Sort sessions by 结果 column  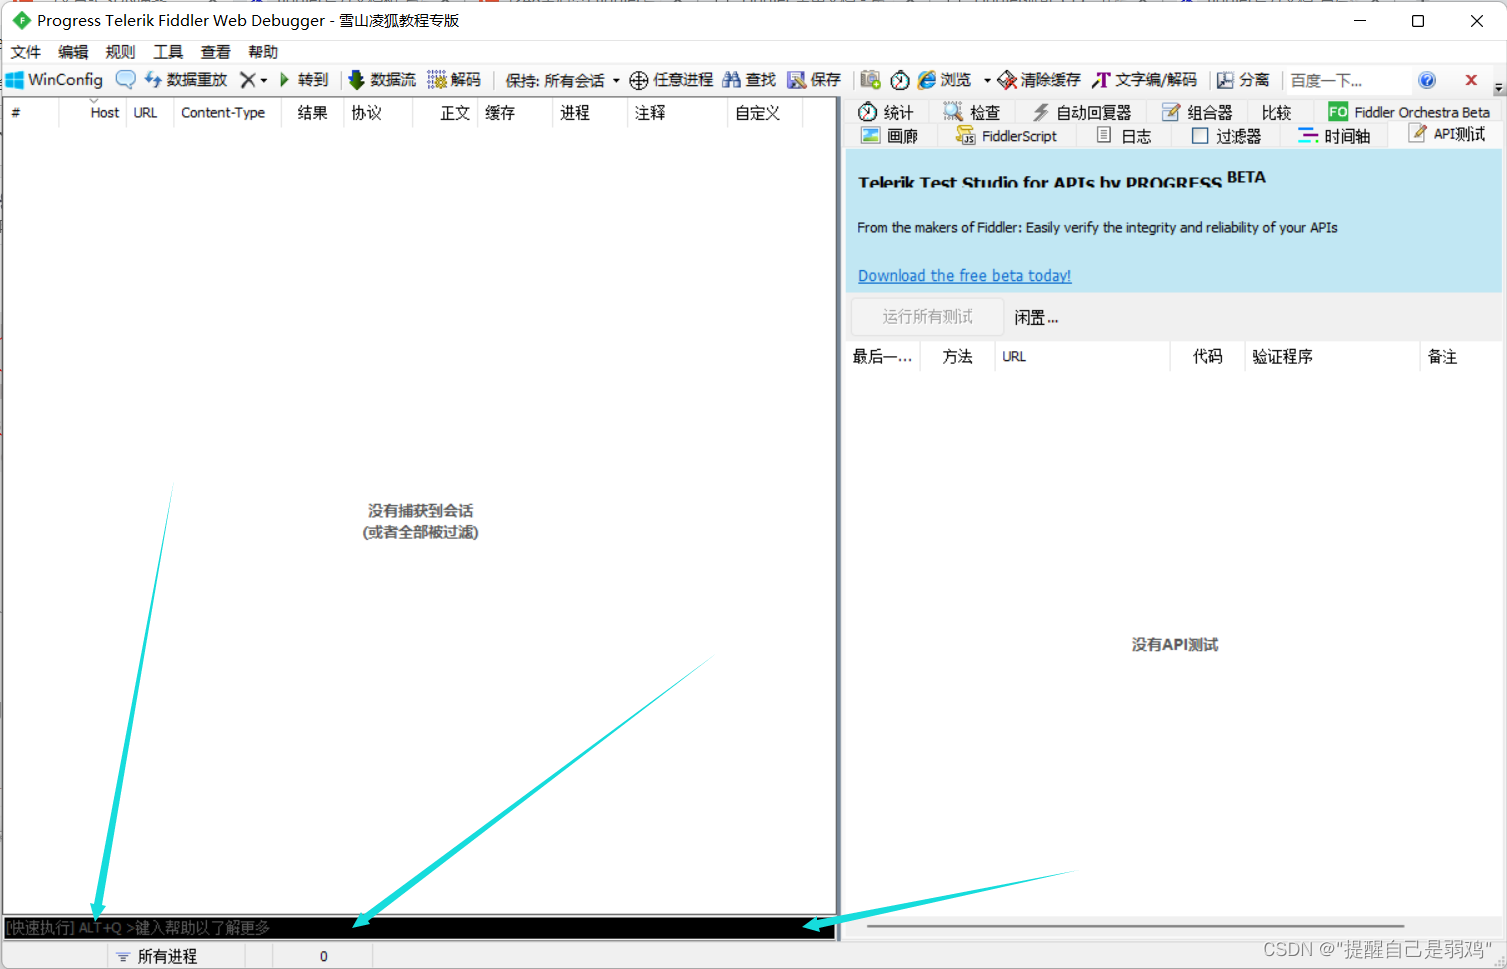pos(312,113)
